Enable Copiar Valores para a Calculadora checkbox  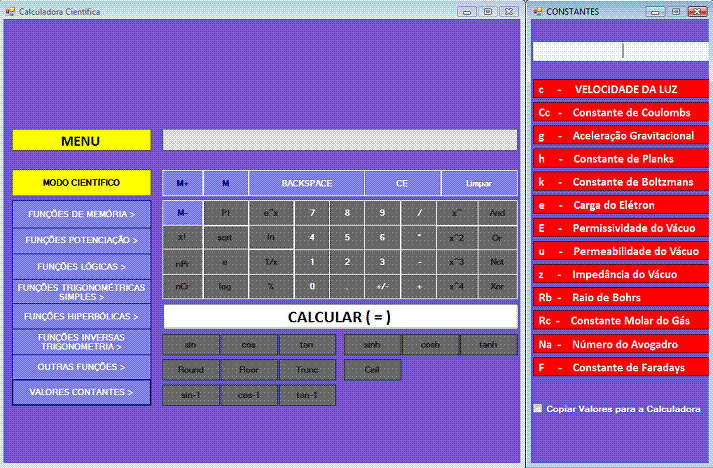(538, 408)
